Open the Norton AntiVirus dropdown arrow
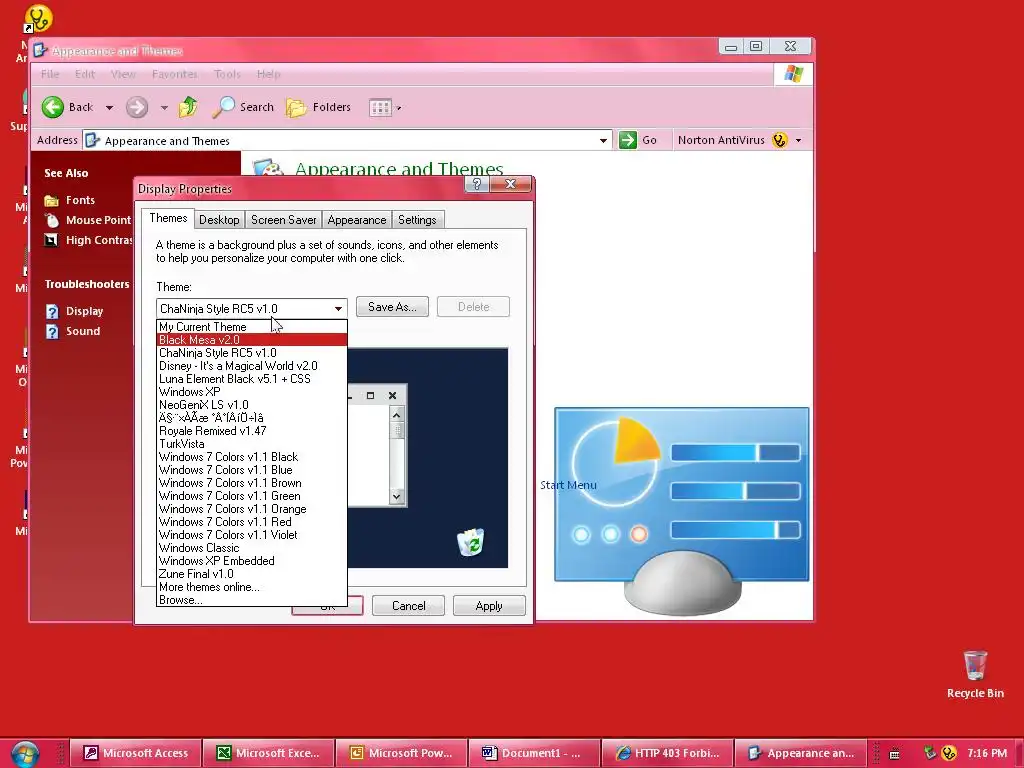1024x768 pixels. 798,140
